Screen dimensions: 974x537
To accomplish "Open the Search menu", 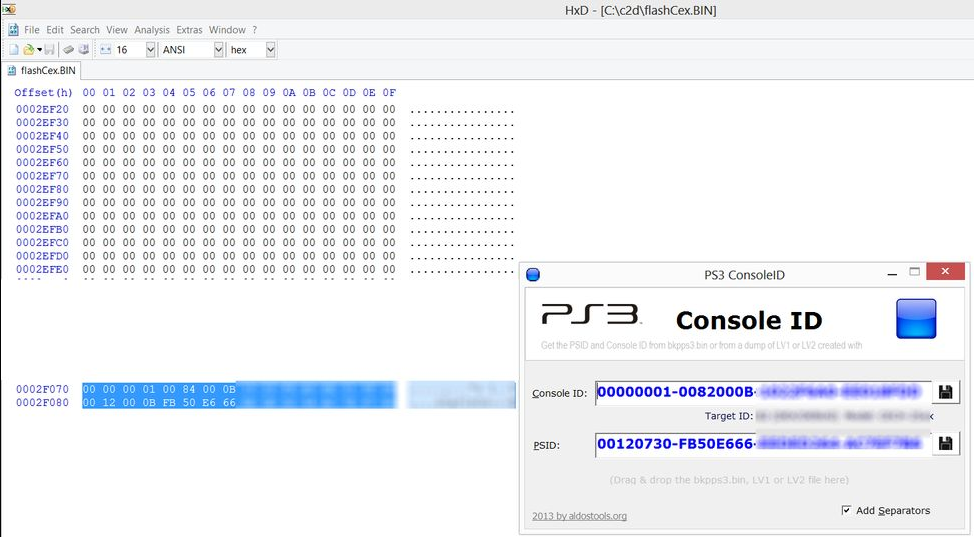I will click(x=84, y=30).
